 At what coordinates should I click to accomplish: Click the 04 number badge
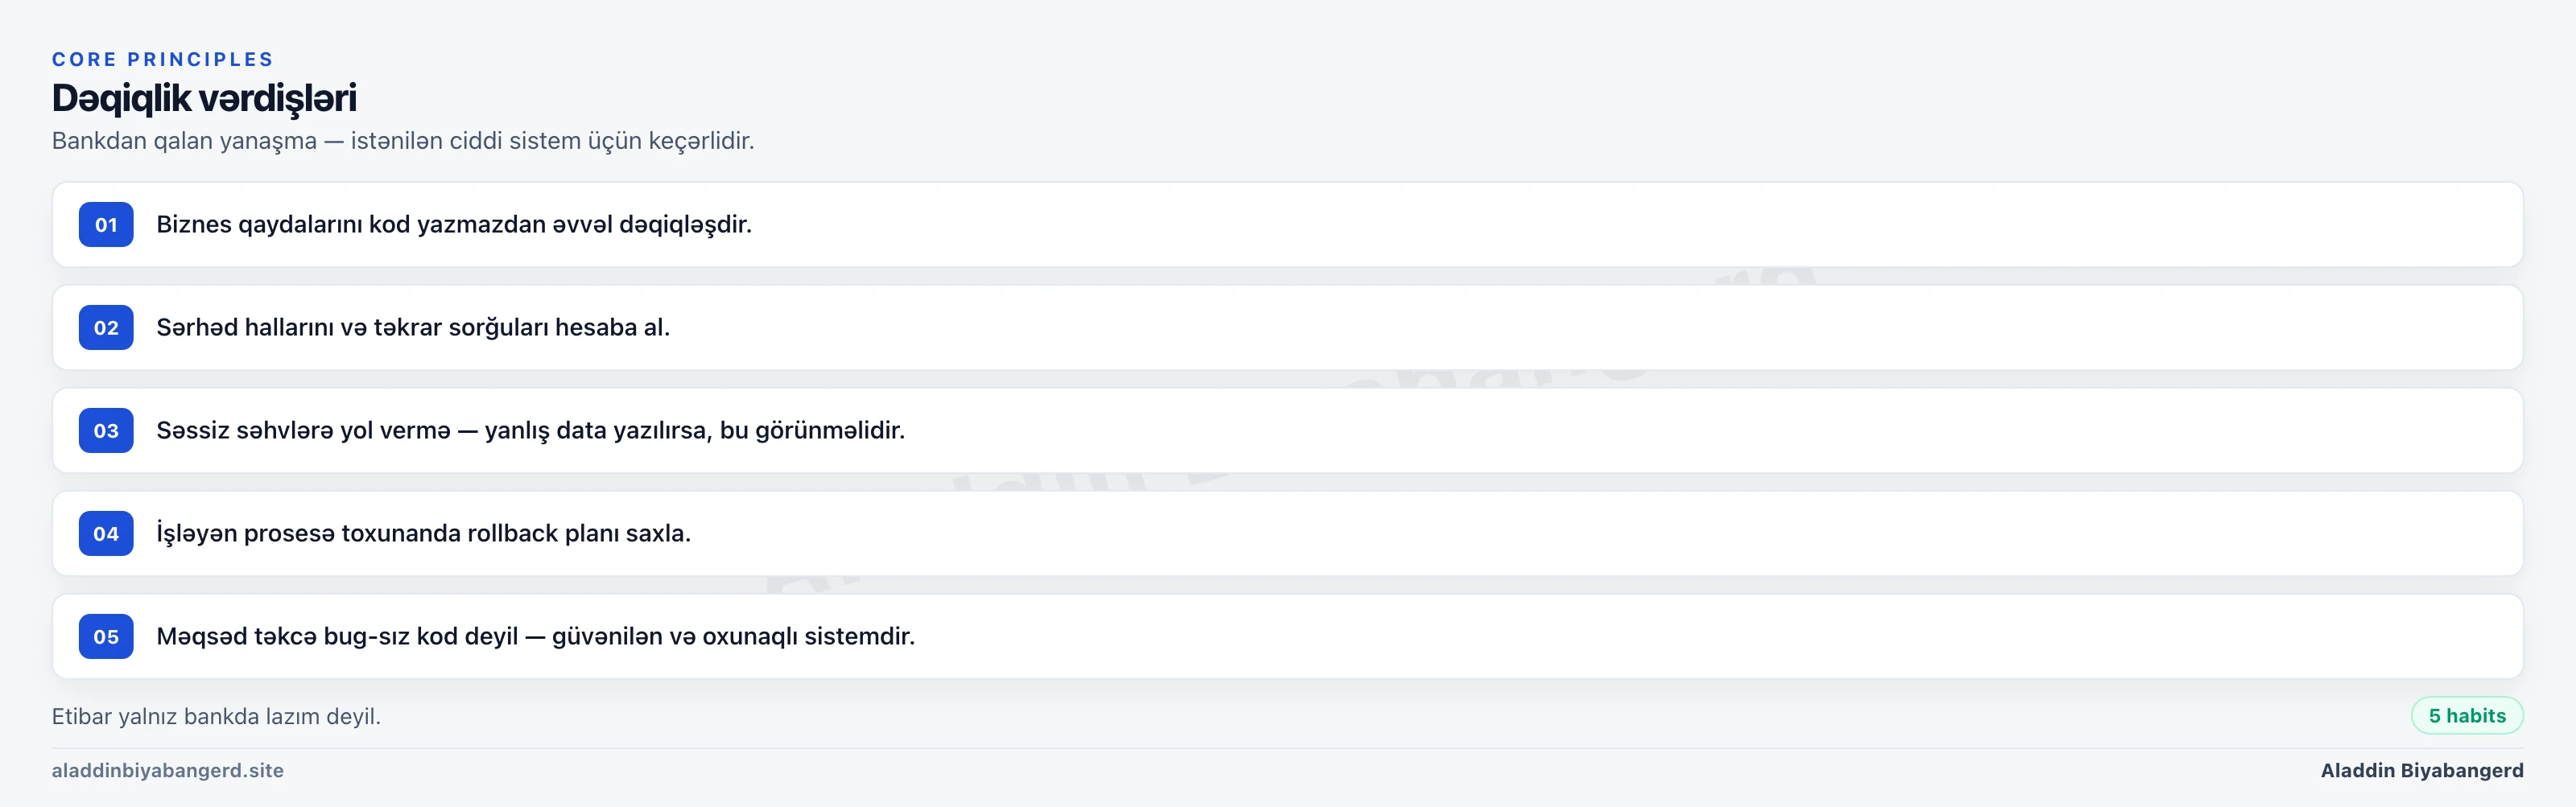point(106,533)
